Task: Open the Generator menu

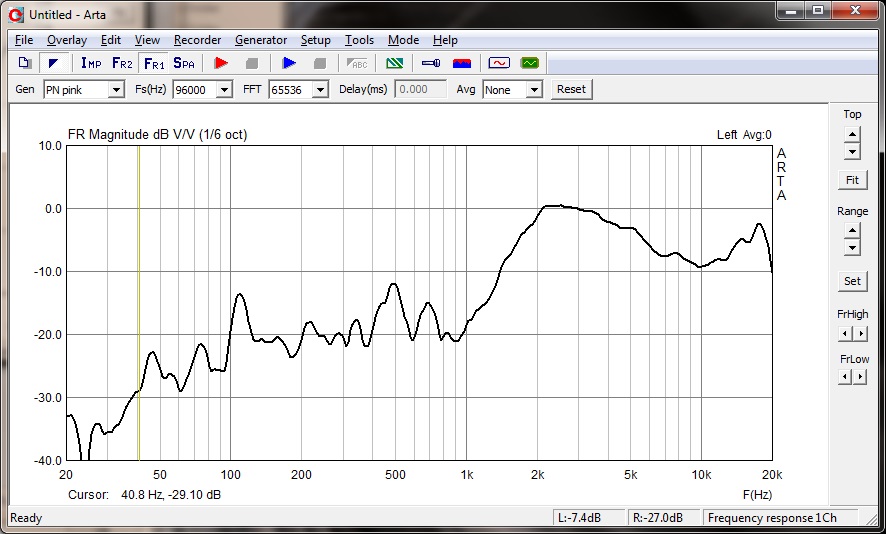Action: click(x=261, y=40)
